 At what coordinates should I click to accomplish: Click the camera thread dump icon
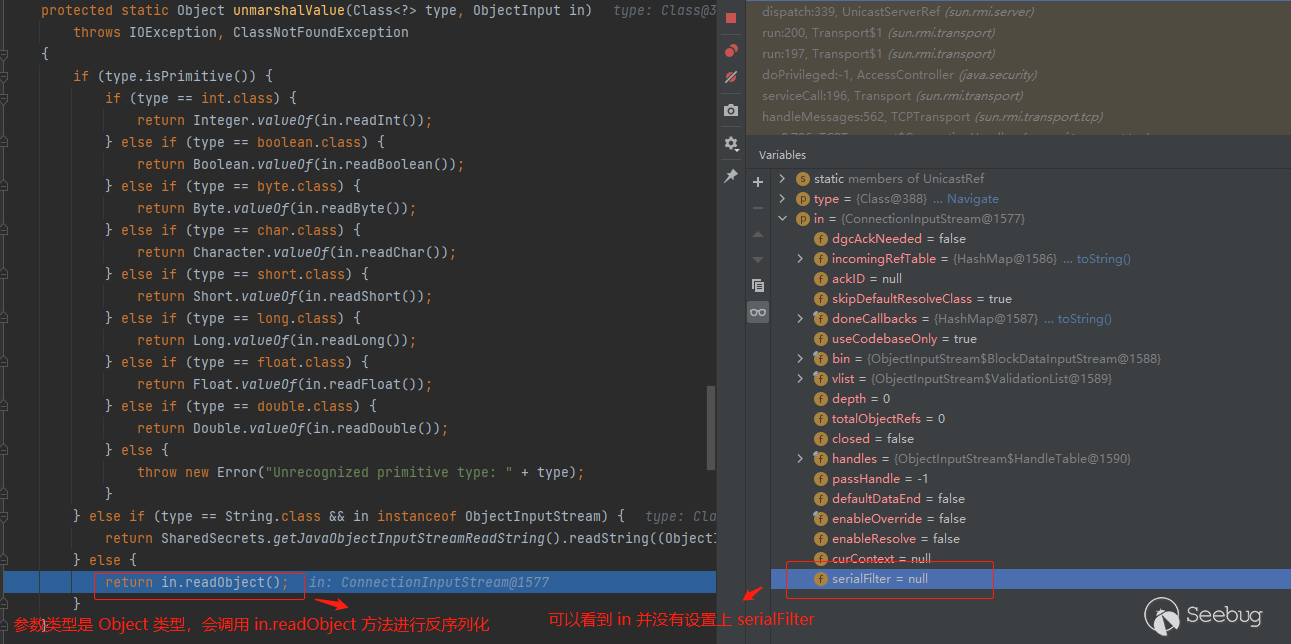click(731, 110)
